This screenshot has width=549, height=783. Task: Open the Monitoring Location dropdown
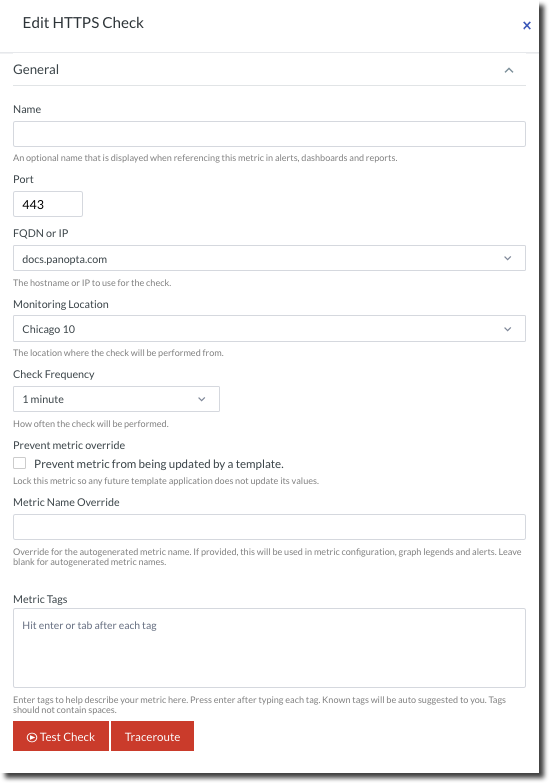tap(269, 329)
